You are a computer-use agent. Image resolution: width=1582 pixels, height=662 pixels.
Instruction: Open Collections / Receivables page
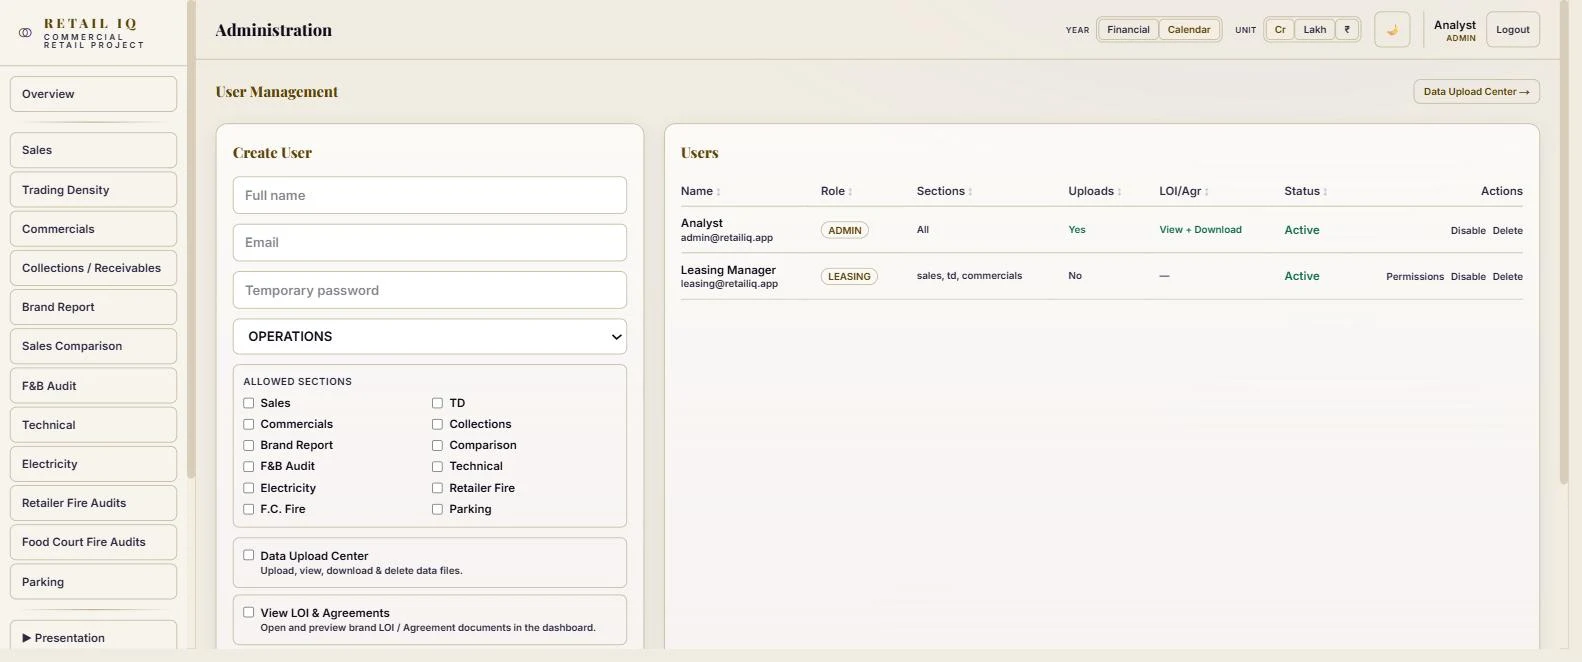coord(93,268)
